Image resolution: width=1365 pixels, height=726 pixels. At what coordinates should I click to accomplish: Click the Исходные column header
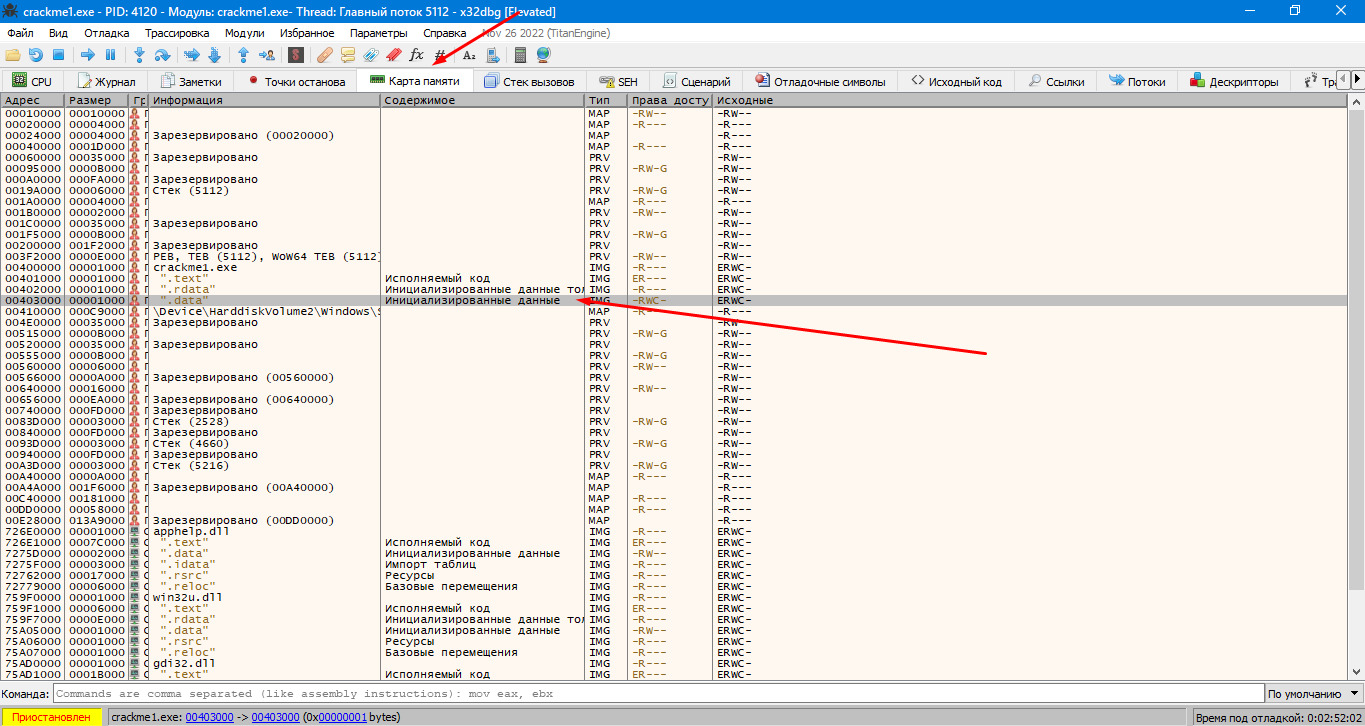[1030, 101]
